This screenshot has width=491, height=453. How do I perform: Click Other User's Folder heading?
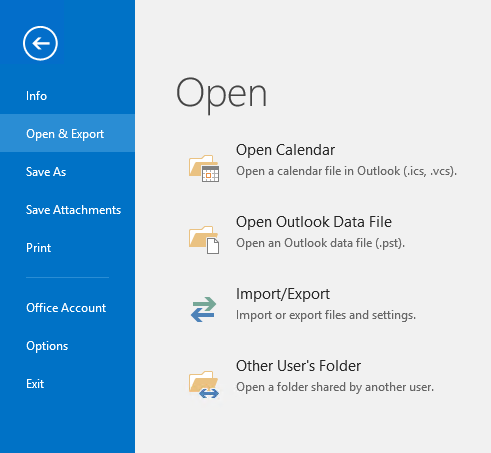point(298,366)
